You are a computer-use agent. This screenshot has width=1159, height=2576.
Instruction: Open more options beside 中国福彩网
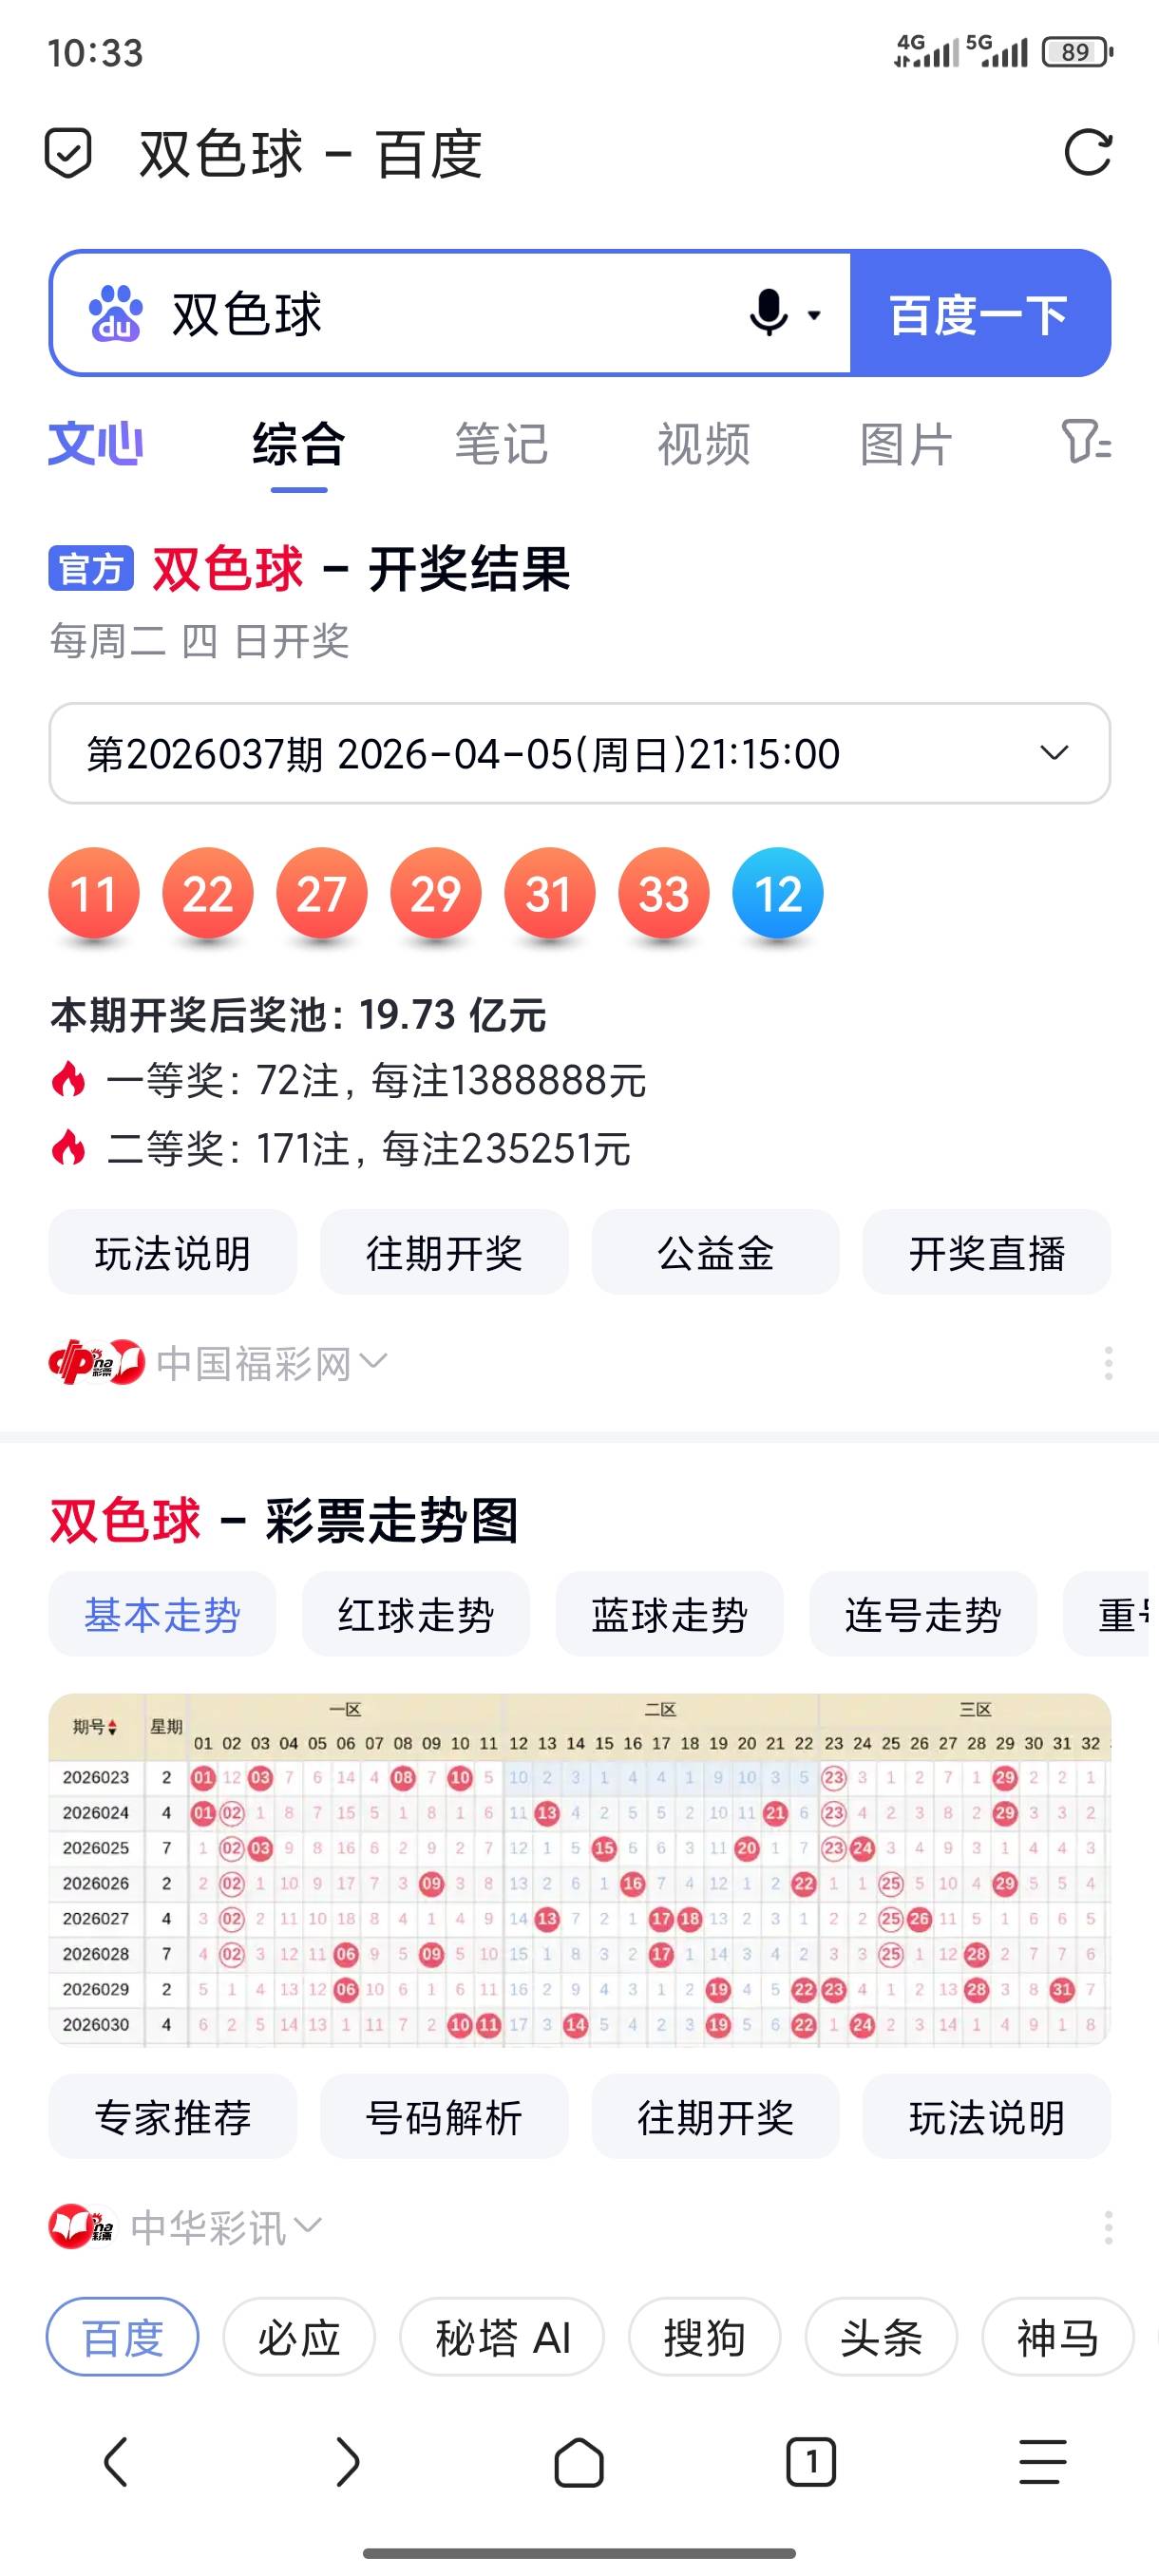[1108, 1363]
